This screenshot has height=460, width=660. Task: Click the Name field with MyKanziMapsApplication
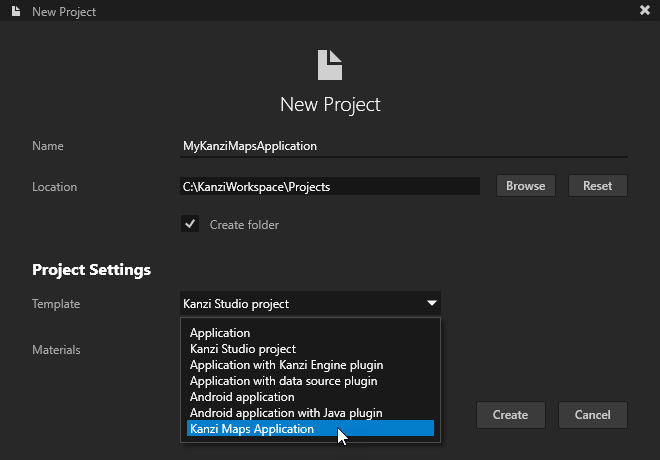click(404, 146)
